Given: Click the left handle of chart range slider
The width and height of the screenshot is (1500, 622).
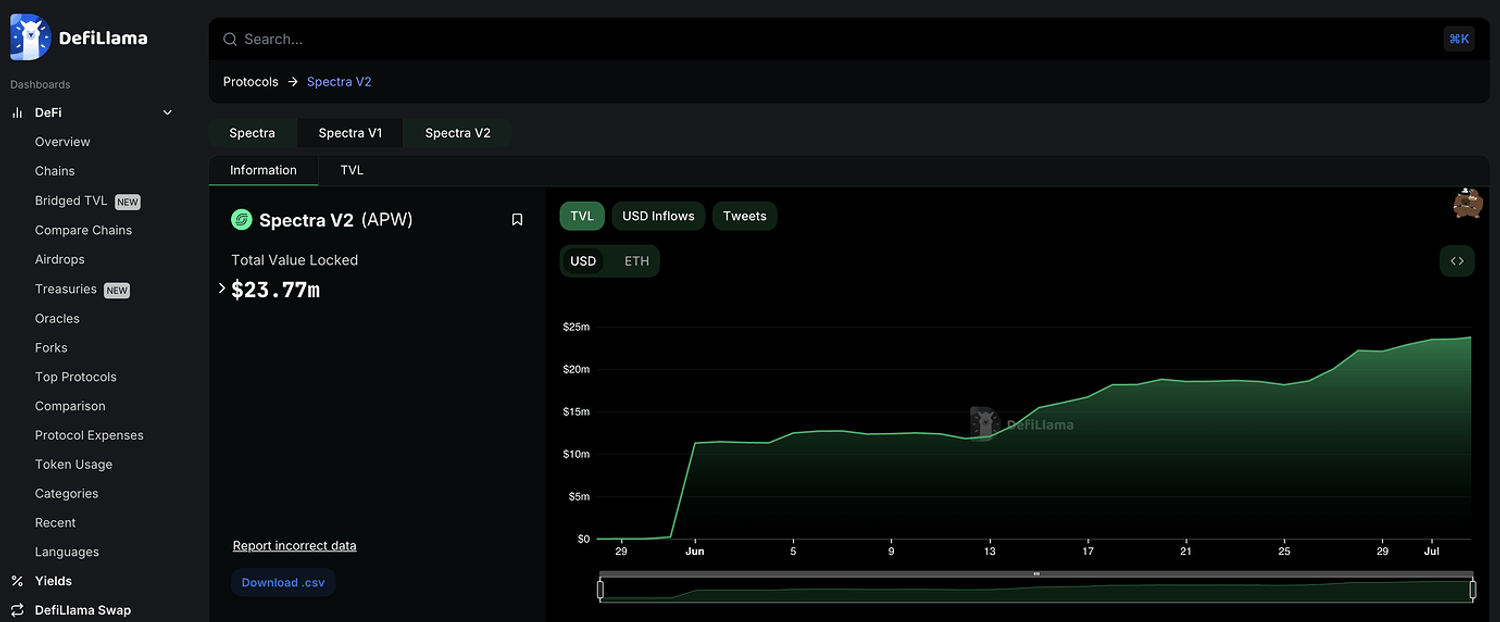Looking at the screenshot, I should (x=600, y=590).
